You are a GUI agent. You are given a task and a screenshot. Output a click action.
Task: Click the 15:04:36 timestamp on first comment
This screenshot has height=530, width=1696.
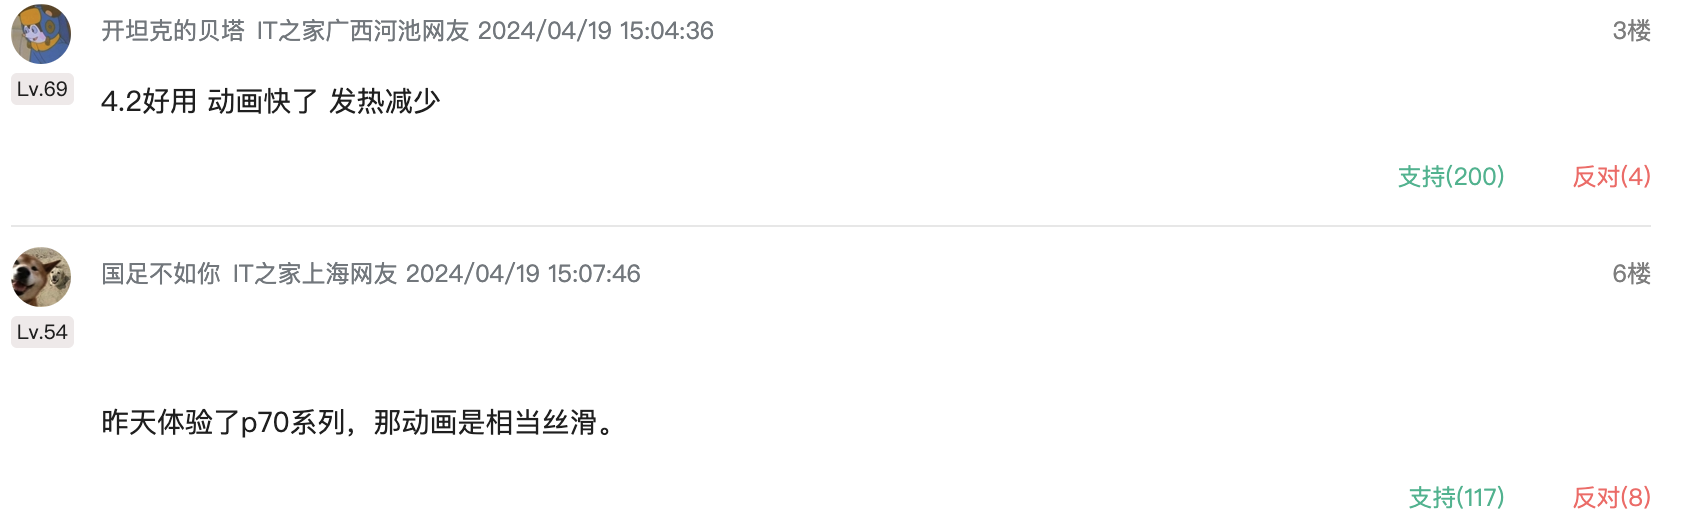pyautogui.click(x=666, y=31)
